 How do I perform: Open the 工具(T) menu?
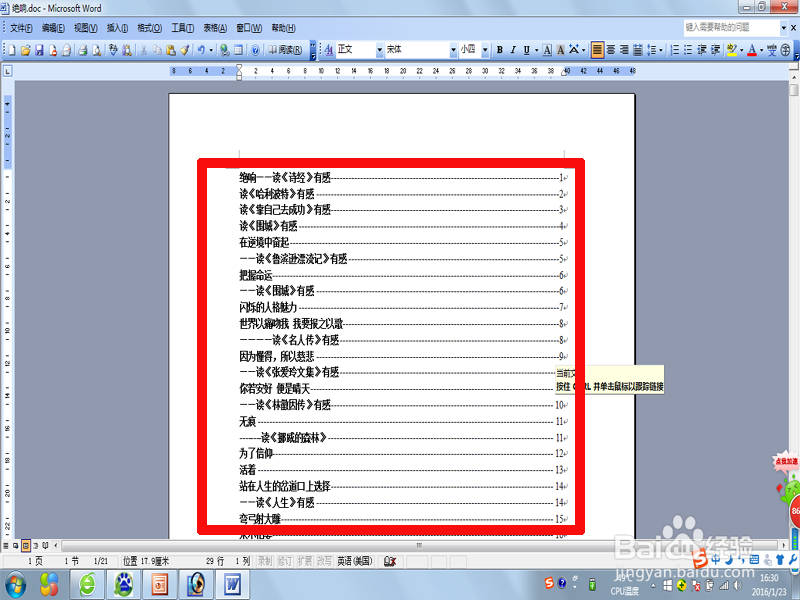[x=182, y=28]
